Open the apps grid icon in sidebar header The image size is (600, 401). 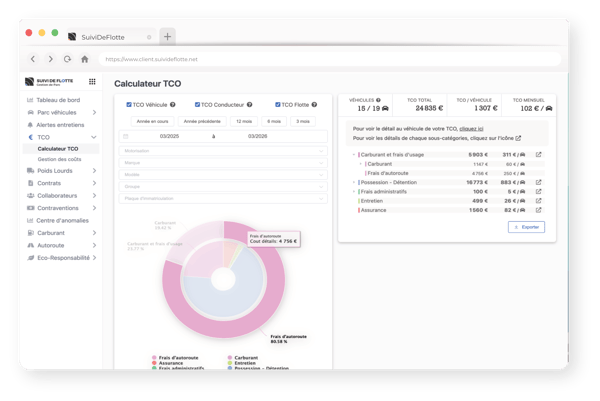pos(93,82)
